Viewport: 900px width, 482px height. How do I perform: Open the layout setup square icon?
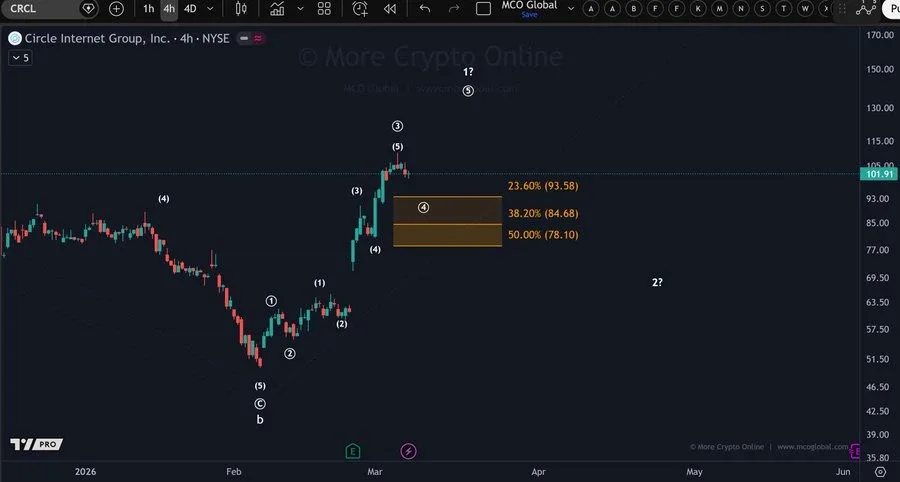[x=484, y=9]
